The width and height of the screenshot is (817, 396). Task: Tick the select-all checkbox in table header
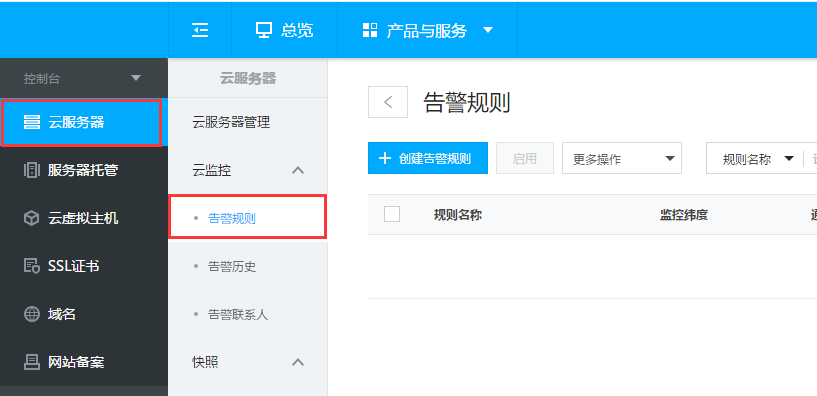pos(392,214)
